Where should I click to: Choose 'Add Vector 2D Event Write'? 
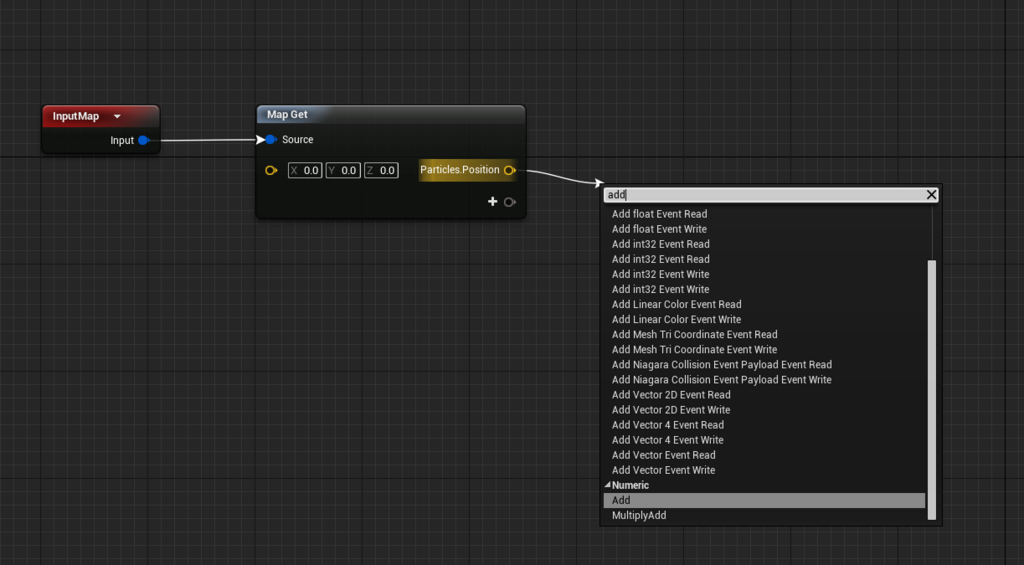pyautogui.click(x=671, y=410)
